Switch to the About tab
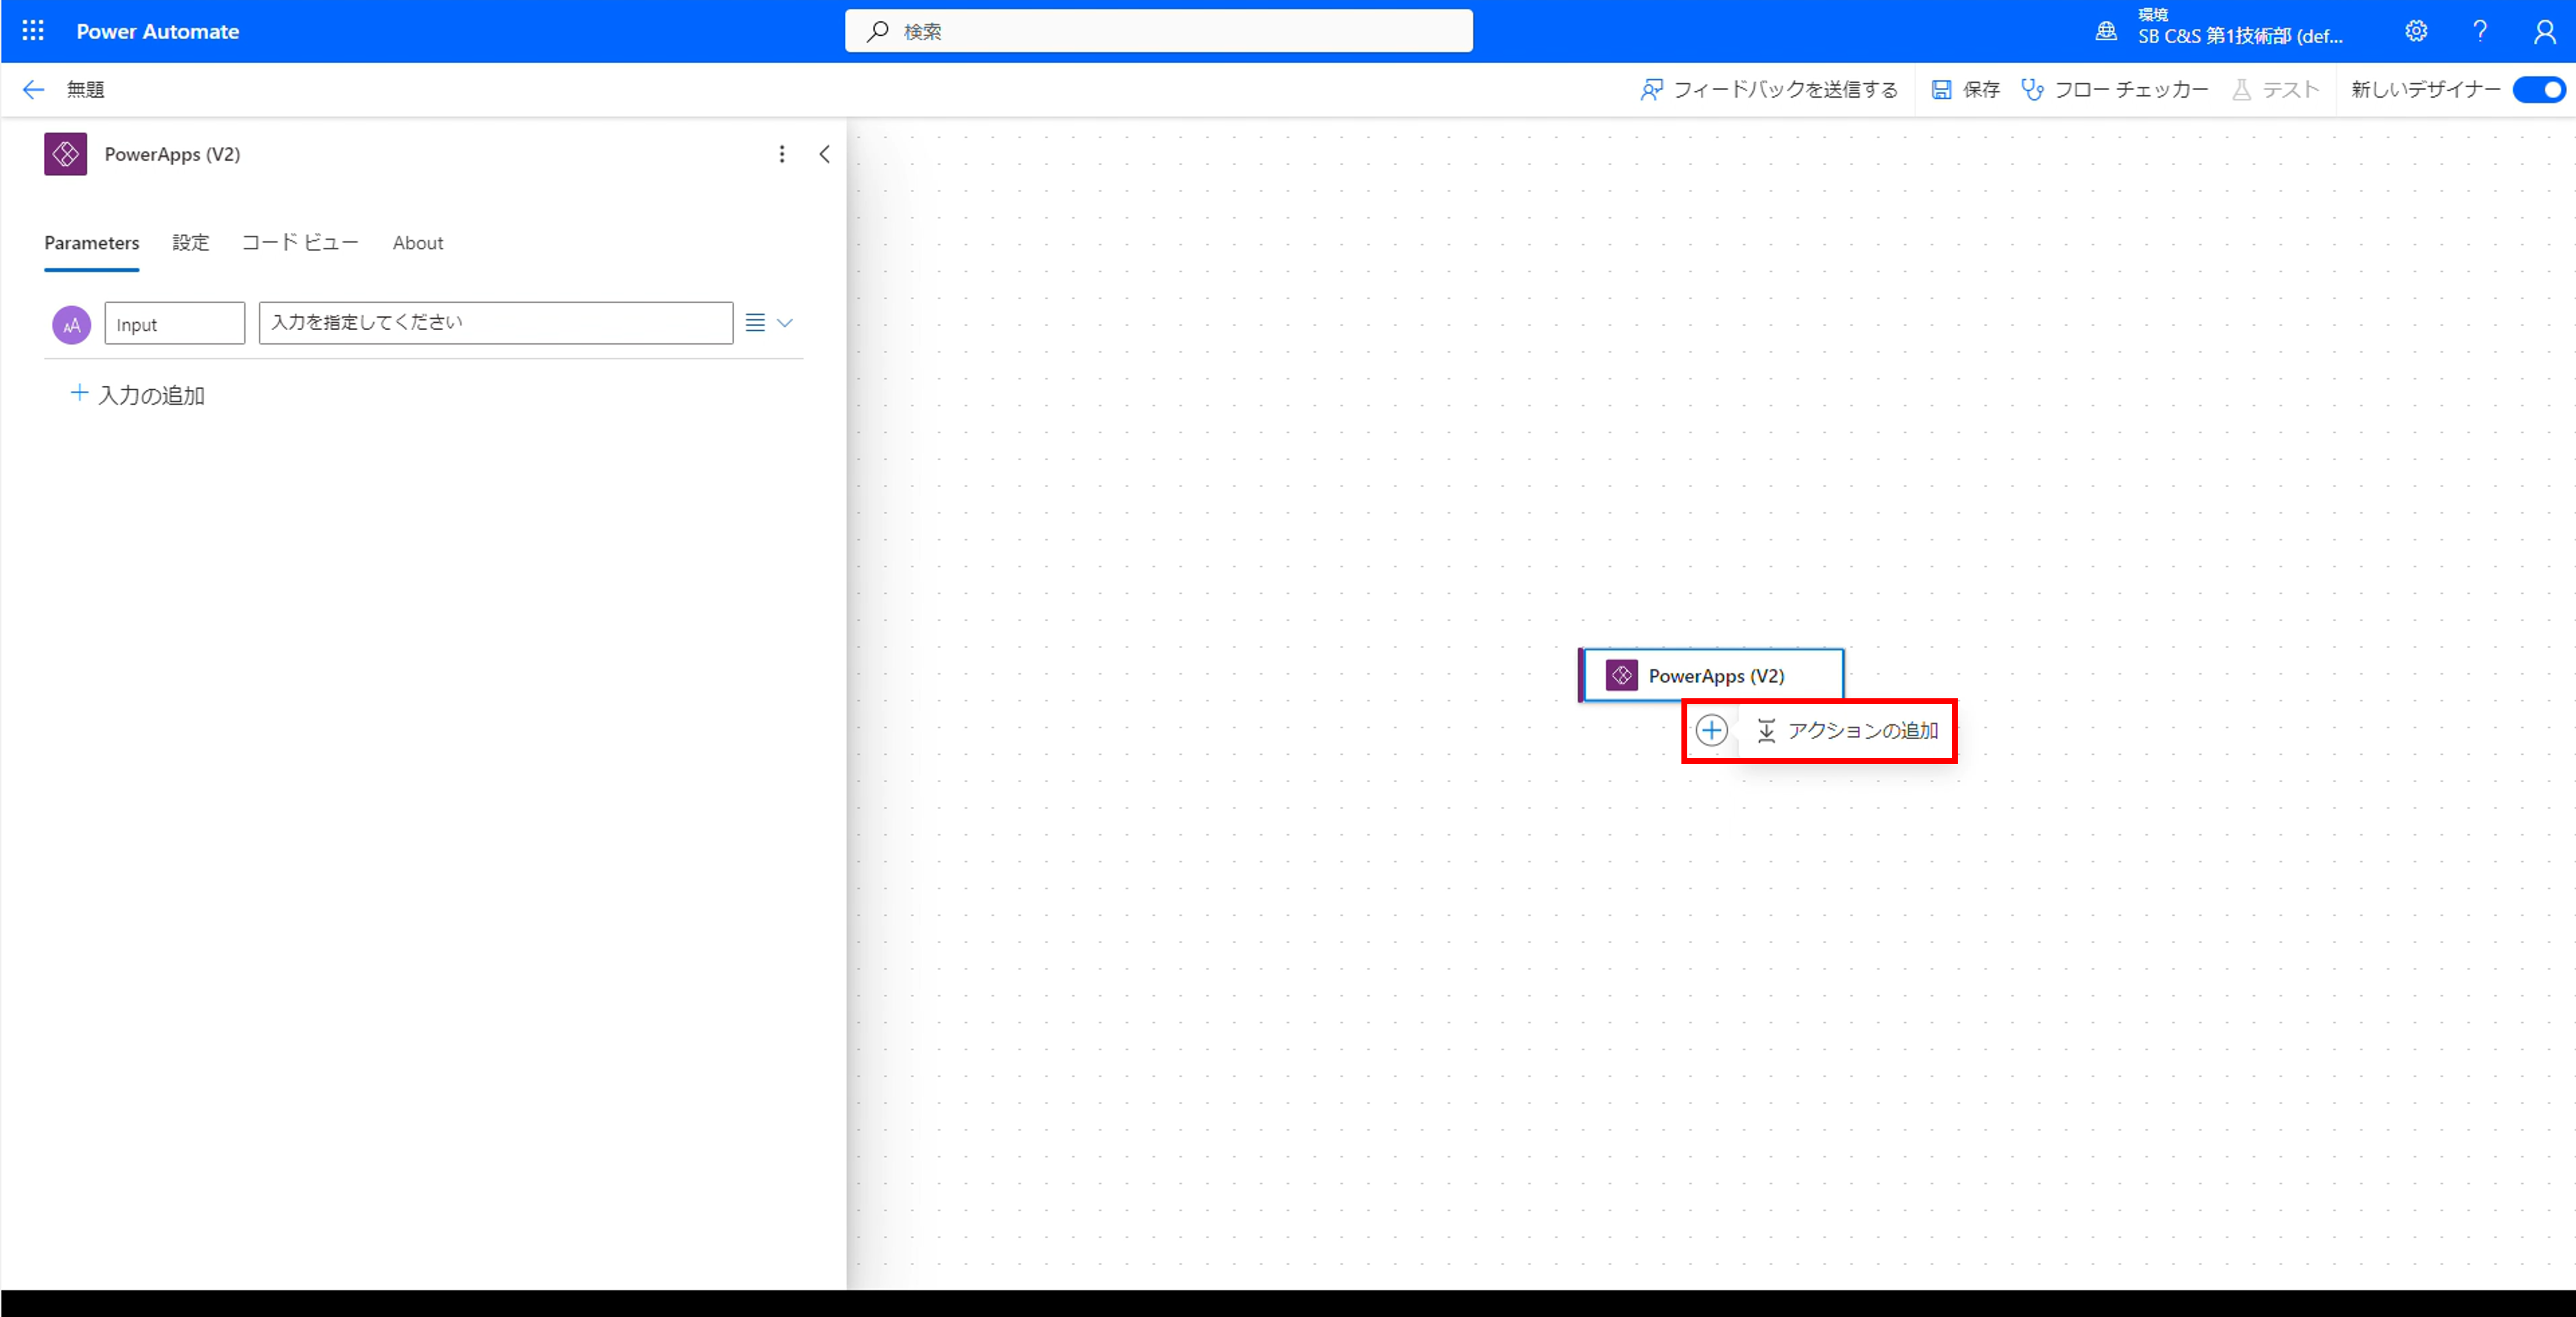Viewport: 2576px width, 1317px height. point(418,243)
